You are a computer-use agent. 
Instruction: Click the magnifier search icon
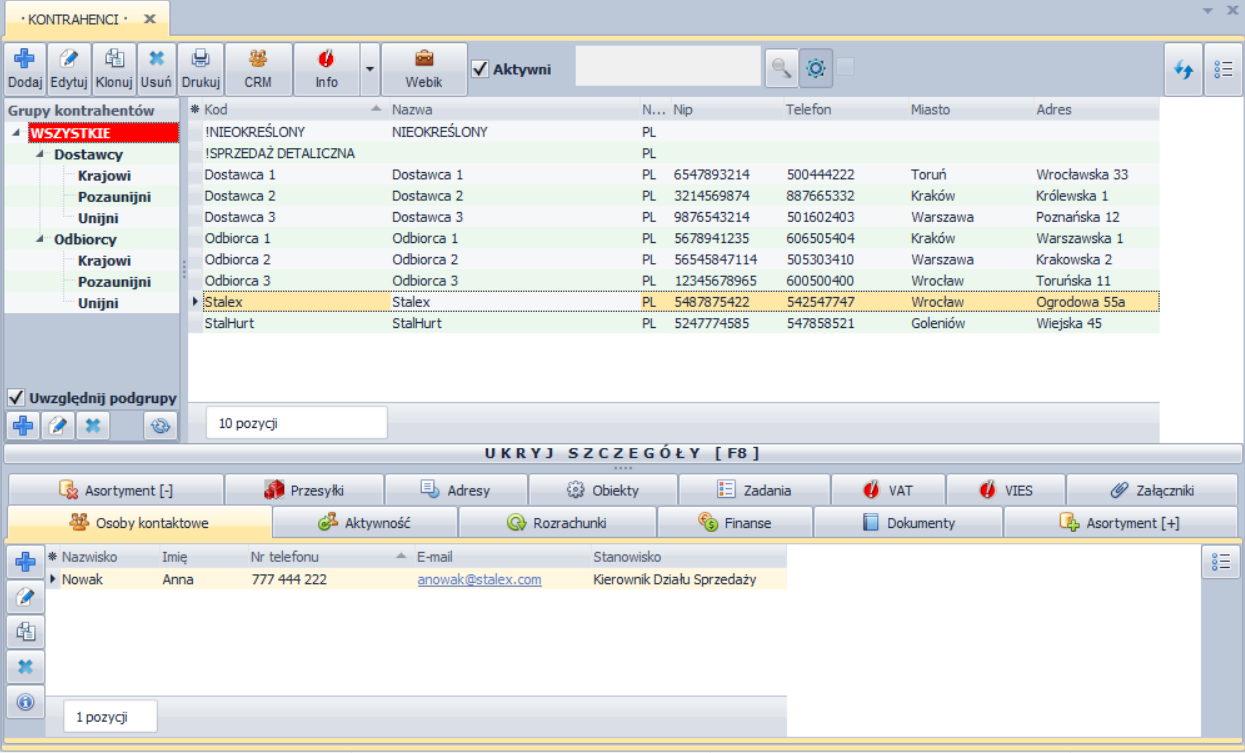[x=780, y=68]
